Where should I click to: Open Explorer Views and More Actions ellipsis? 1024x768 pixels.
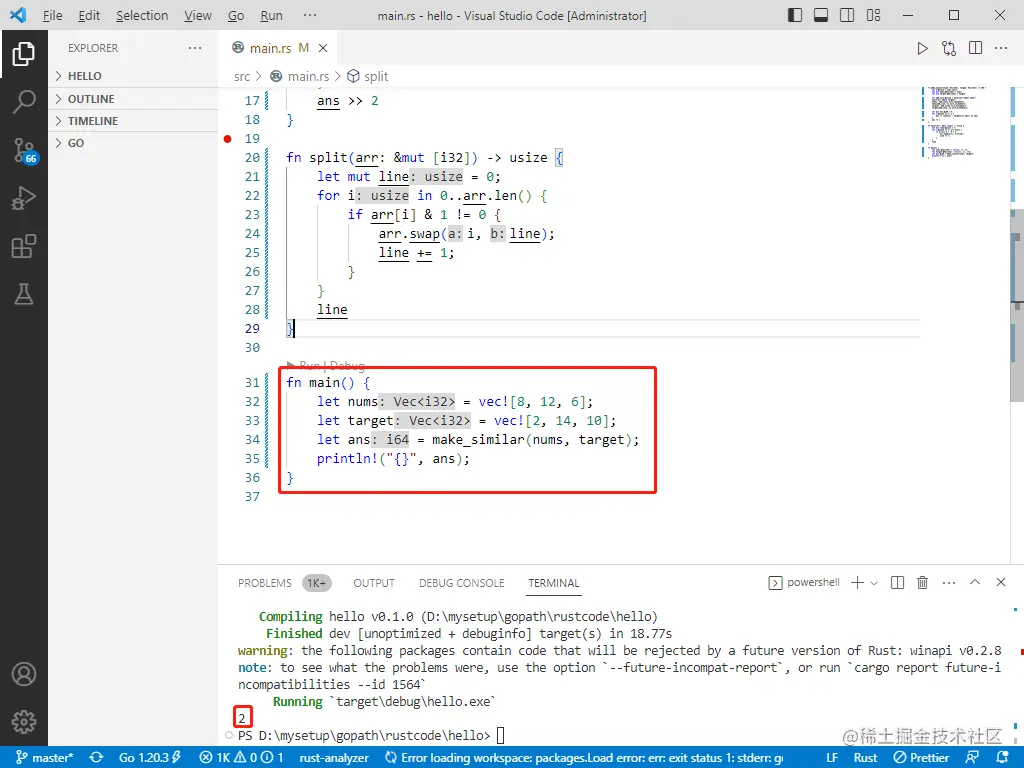tap(195, 48)
